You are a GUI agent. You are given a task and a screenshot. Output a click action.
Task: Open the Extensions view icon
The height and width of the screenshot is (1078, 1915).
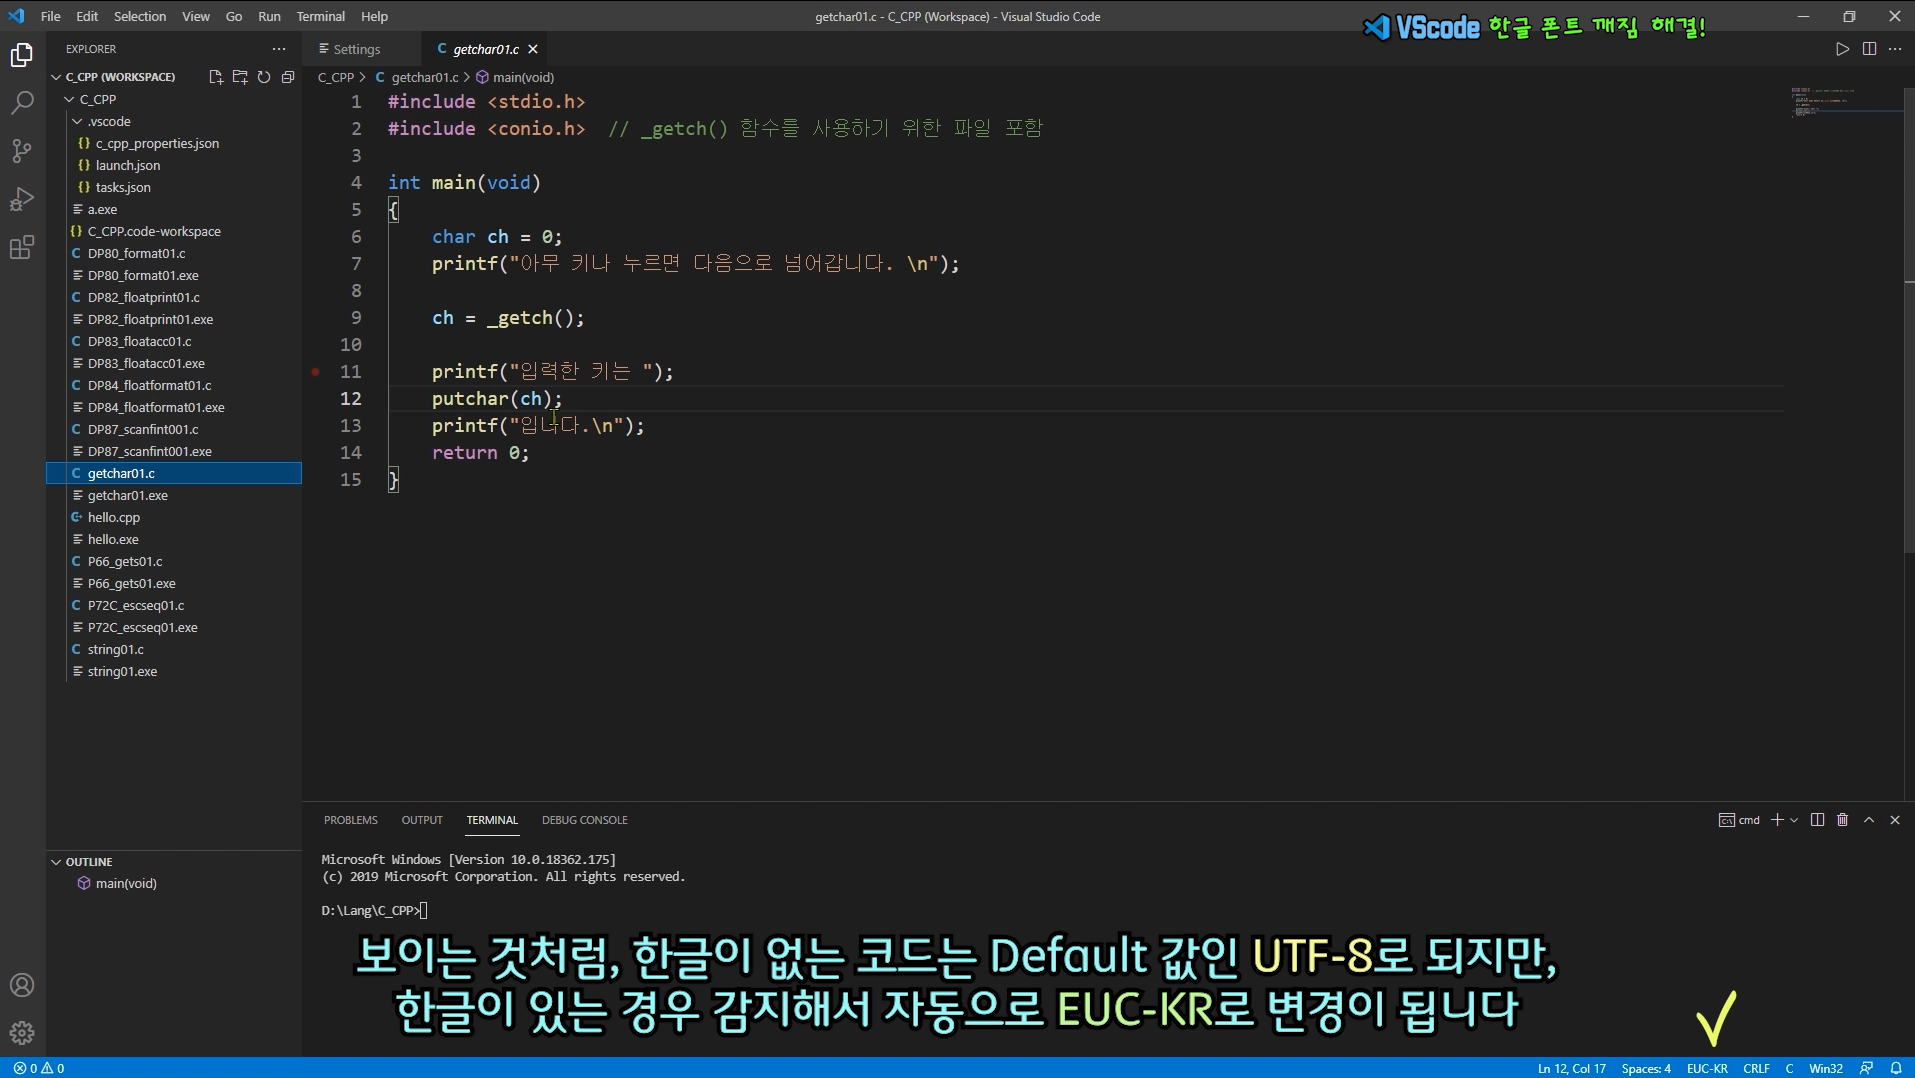(x=22, y=247)
